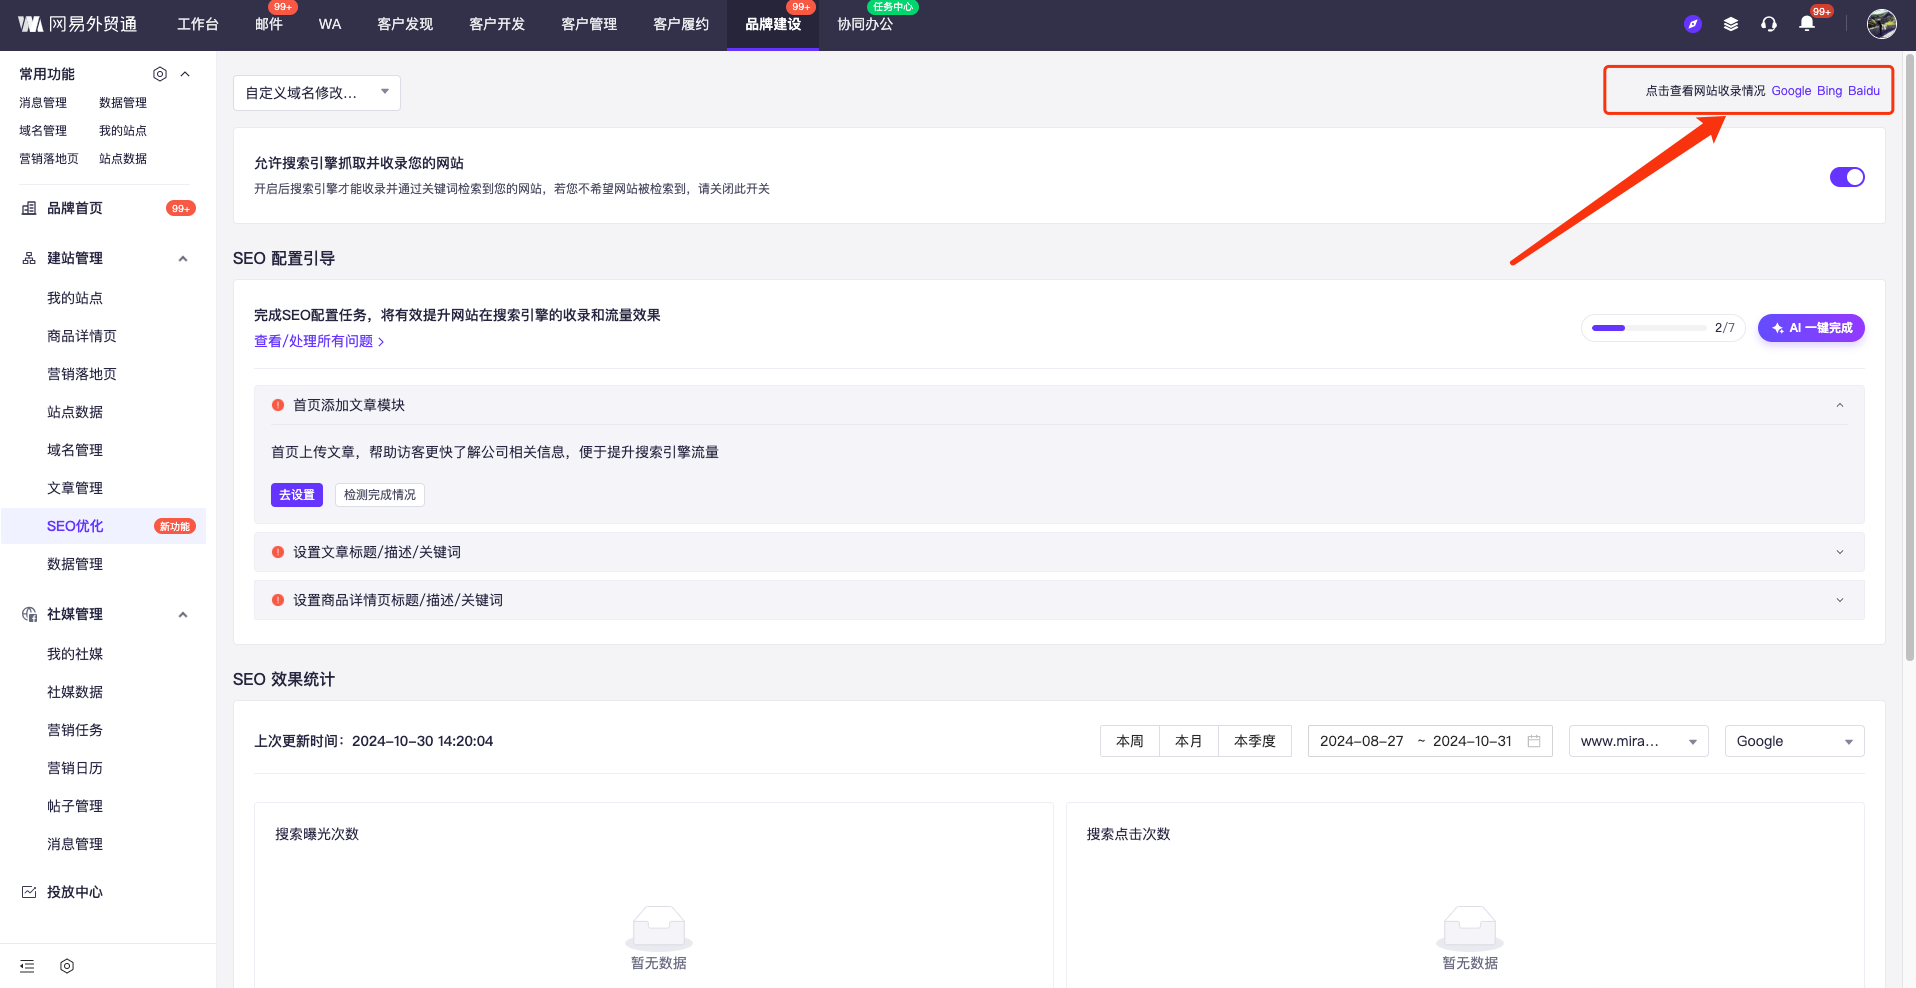Open the hexagon settings icon at sidebar bottom

coord(67,966)
